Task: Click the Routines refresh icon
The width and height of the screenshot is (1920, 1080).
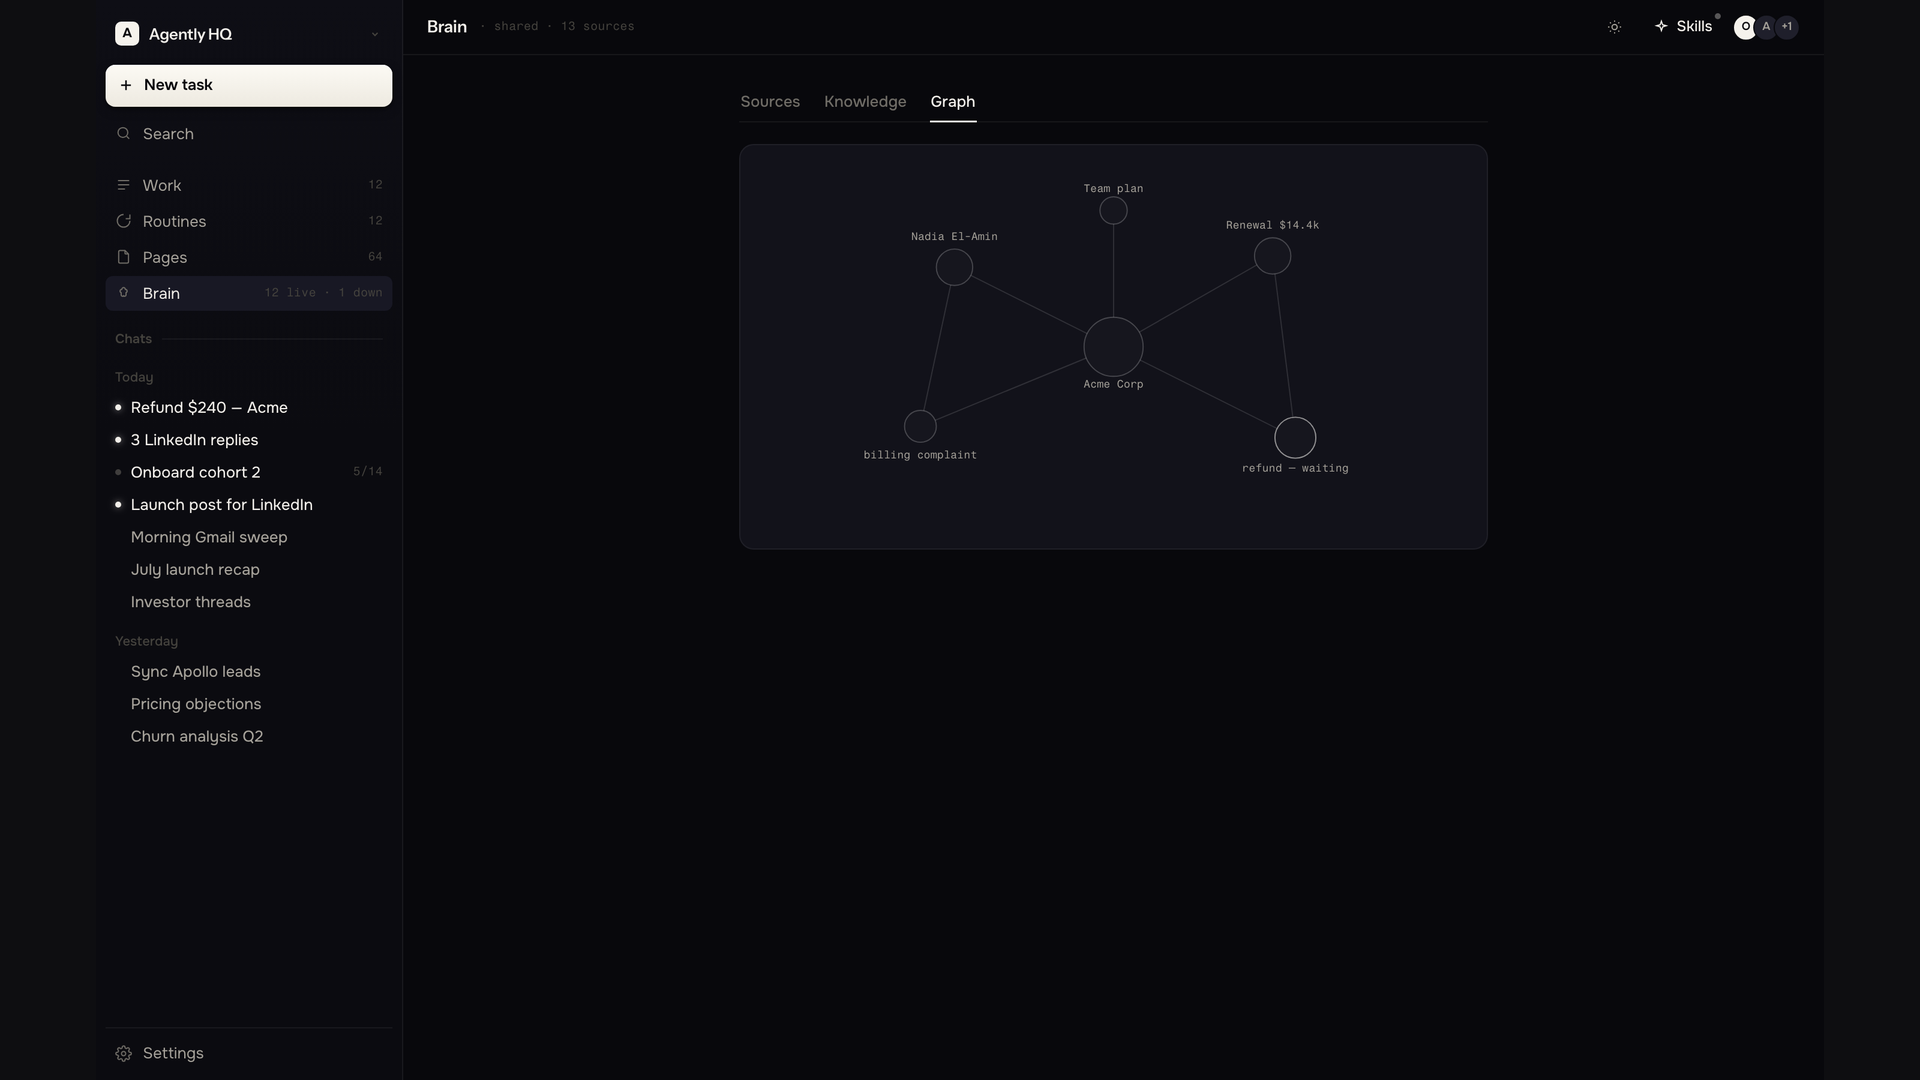Action: point(123,221)
